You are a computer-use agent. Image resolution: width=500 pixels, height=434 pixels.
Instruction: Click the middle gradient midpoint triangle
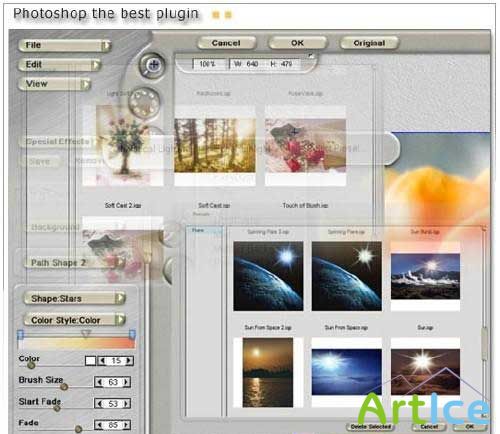[86, 334]
